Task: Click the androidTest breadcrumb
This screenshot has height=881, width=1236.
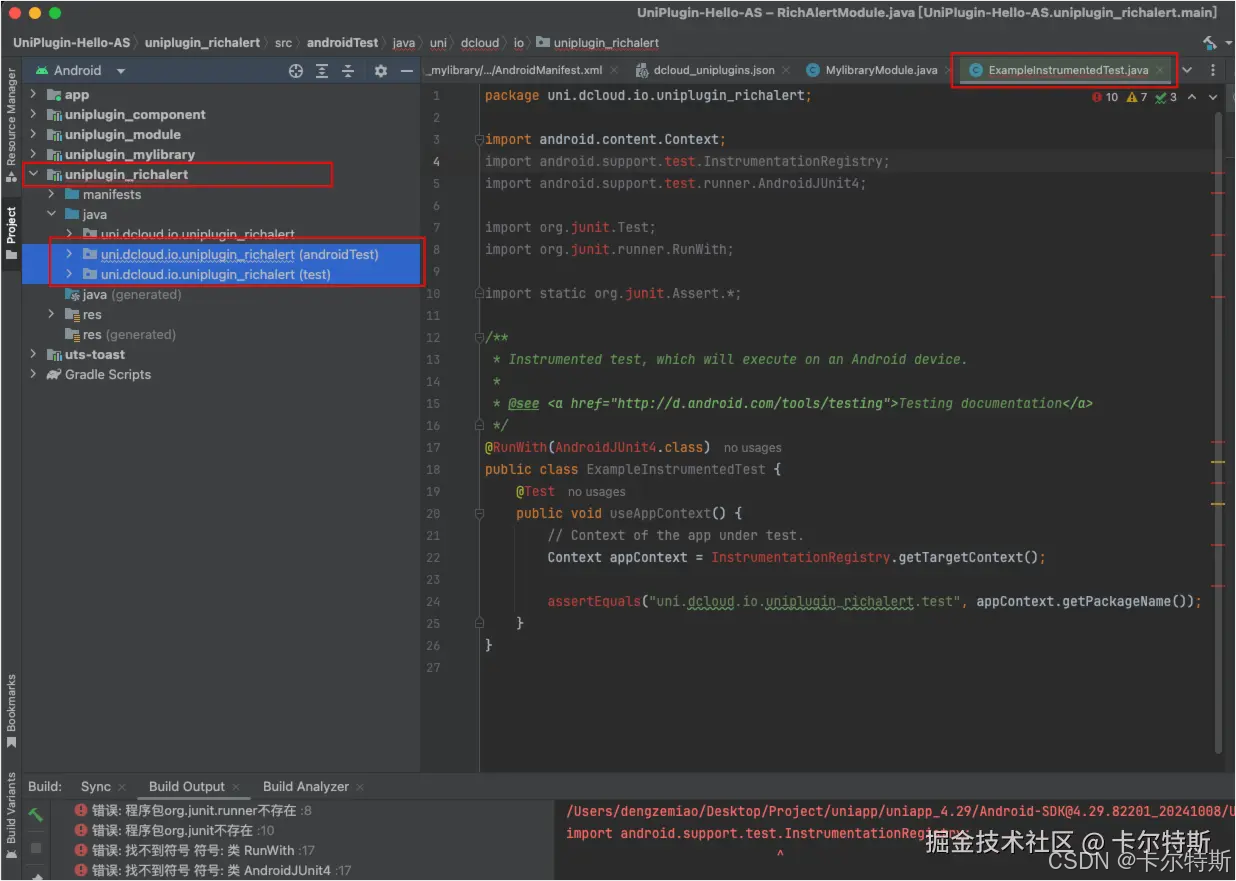Action: 342,43
